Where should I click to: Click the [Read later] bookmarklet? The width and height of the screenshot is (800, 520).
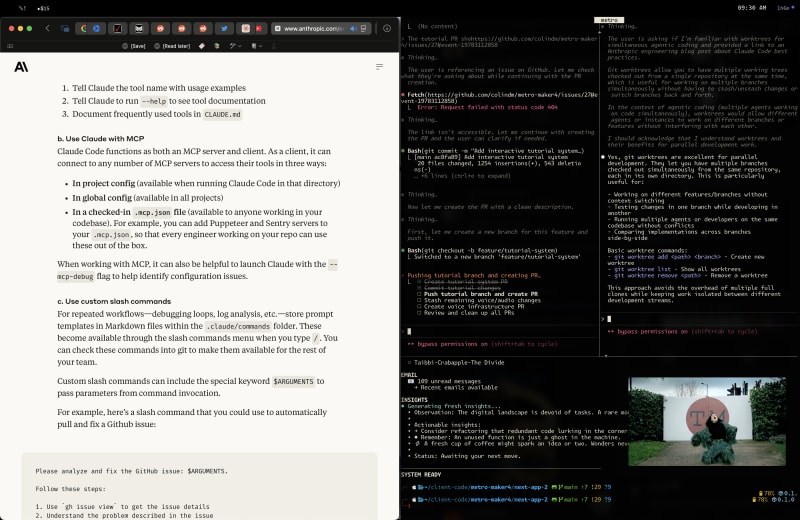(172, 46)
